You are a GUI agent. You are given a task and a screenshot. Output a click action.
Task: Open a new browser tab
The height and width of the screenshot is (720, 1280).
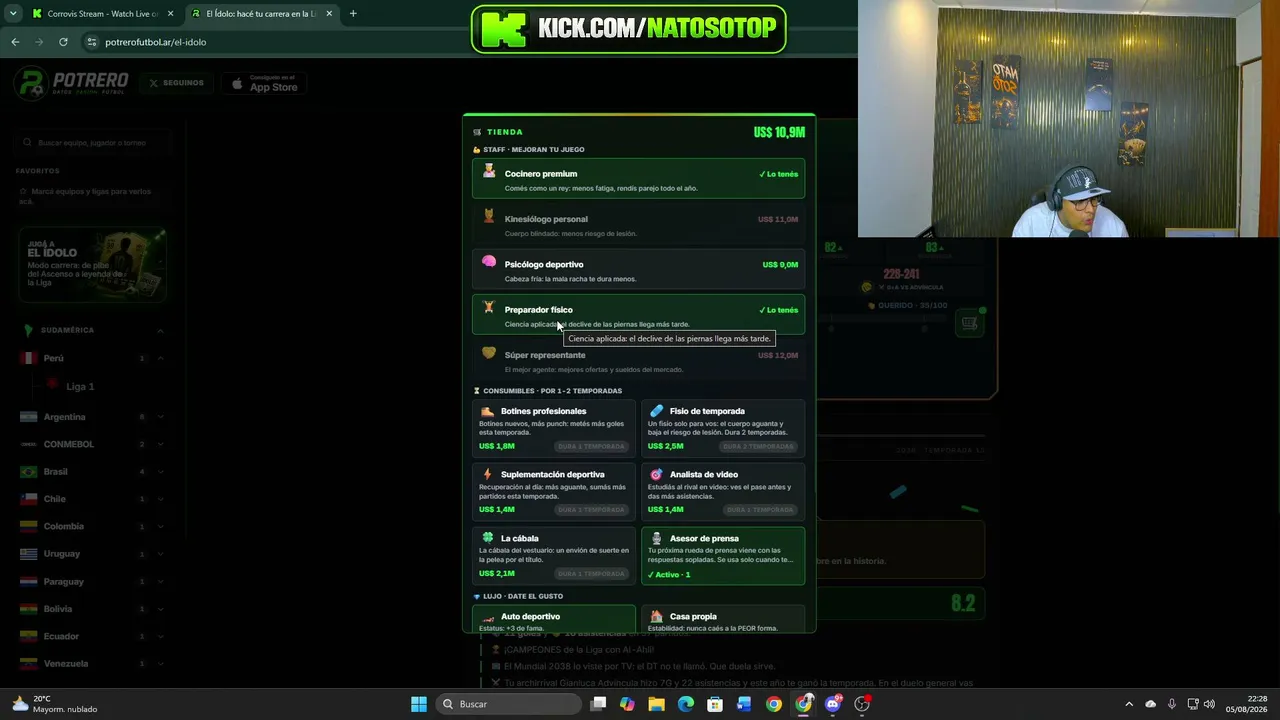coord(353,14)
